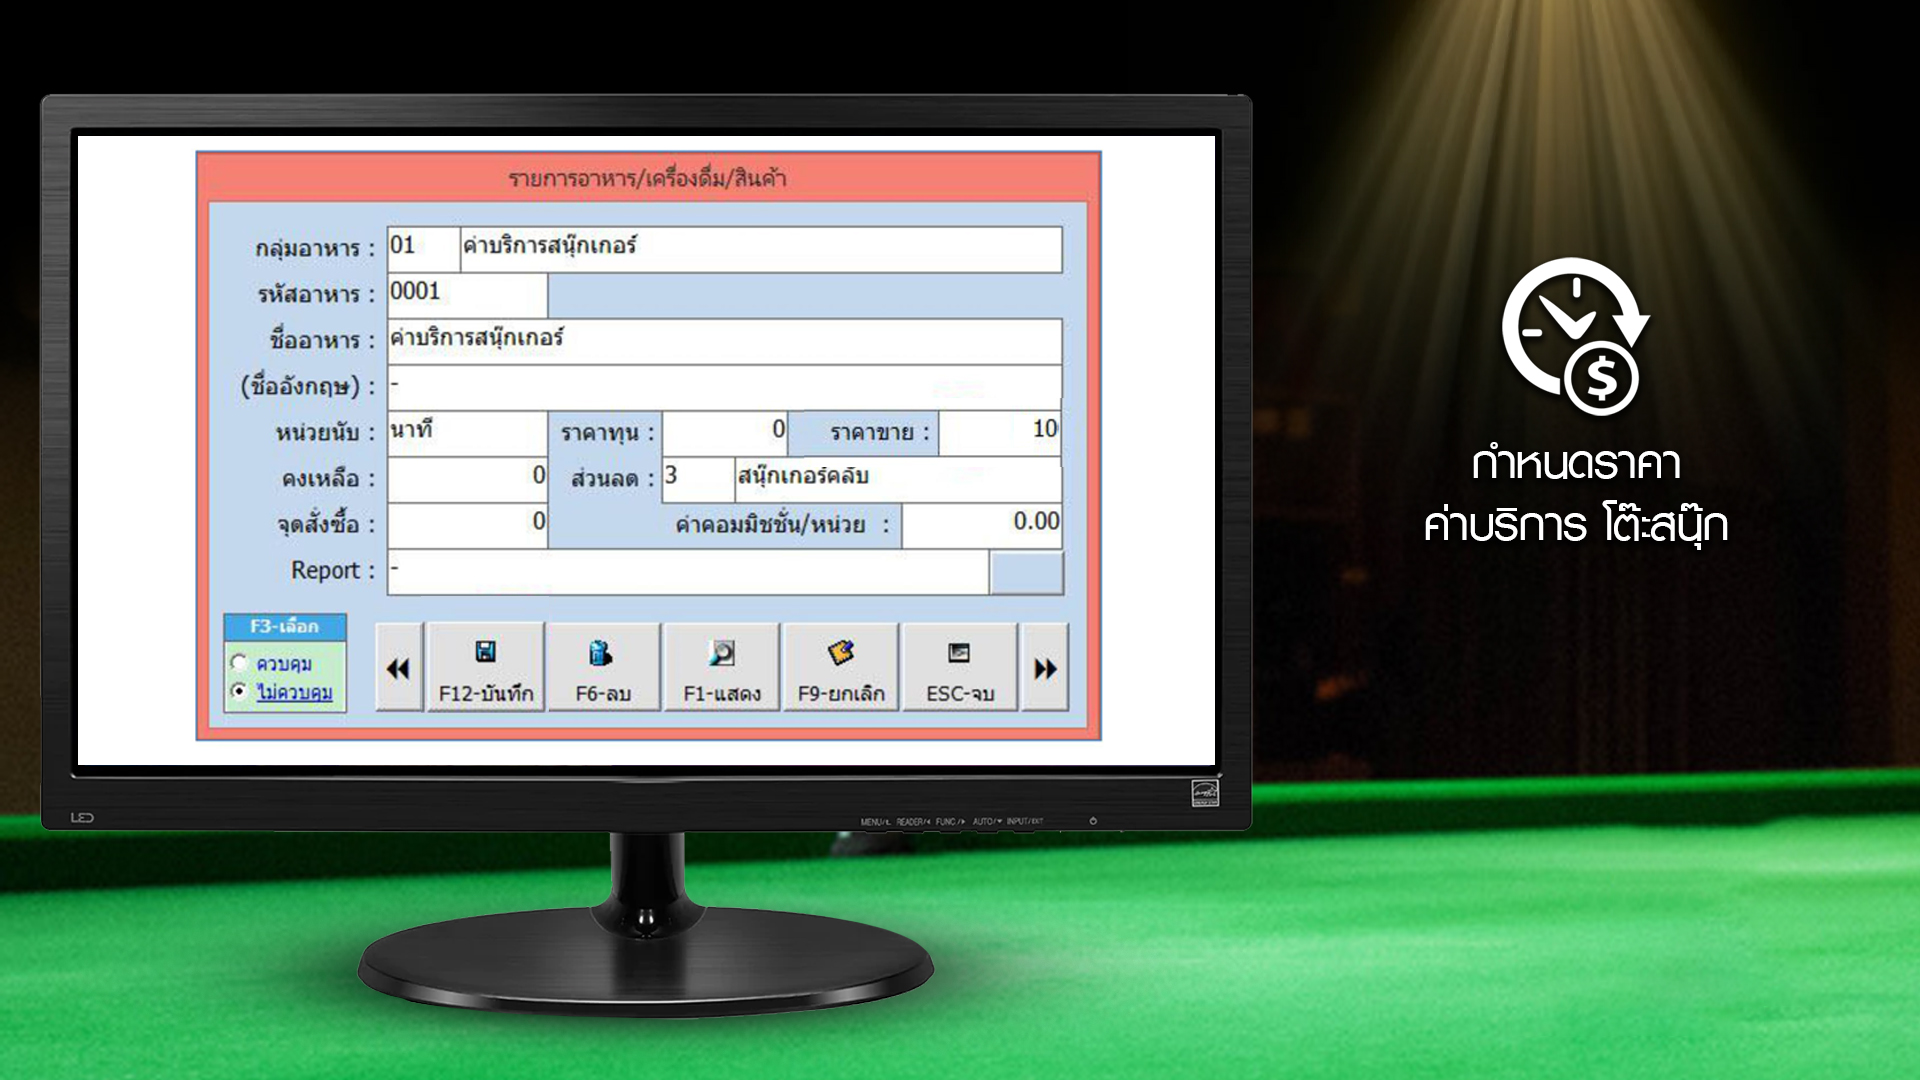Click the F1 show (แสดง) magnifier button
This screenshot has height=1080, width=1920.
click(721, 667)
